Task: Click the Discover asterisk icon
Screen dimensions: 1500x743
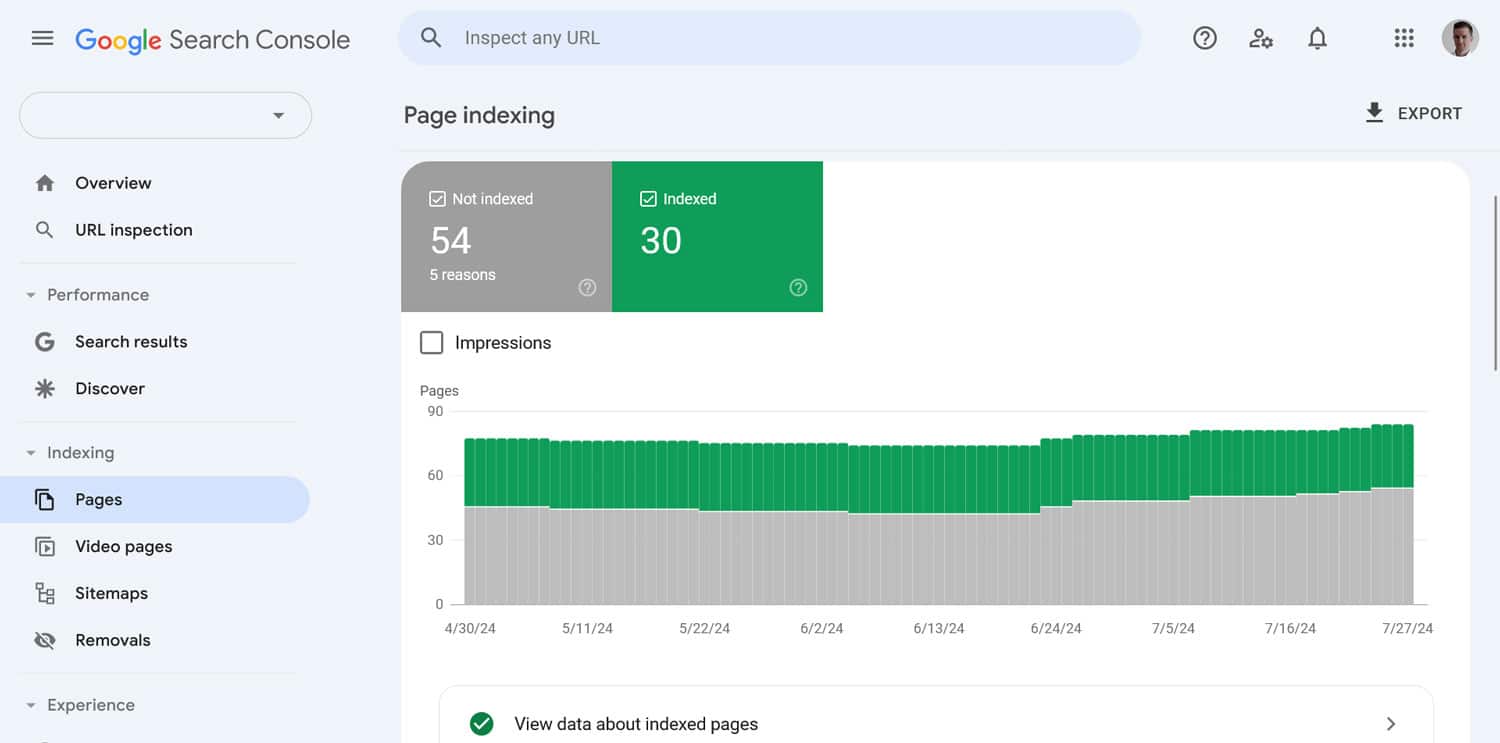Action: pos(45,388)
